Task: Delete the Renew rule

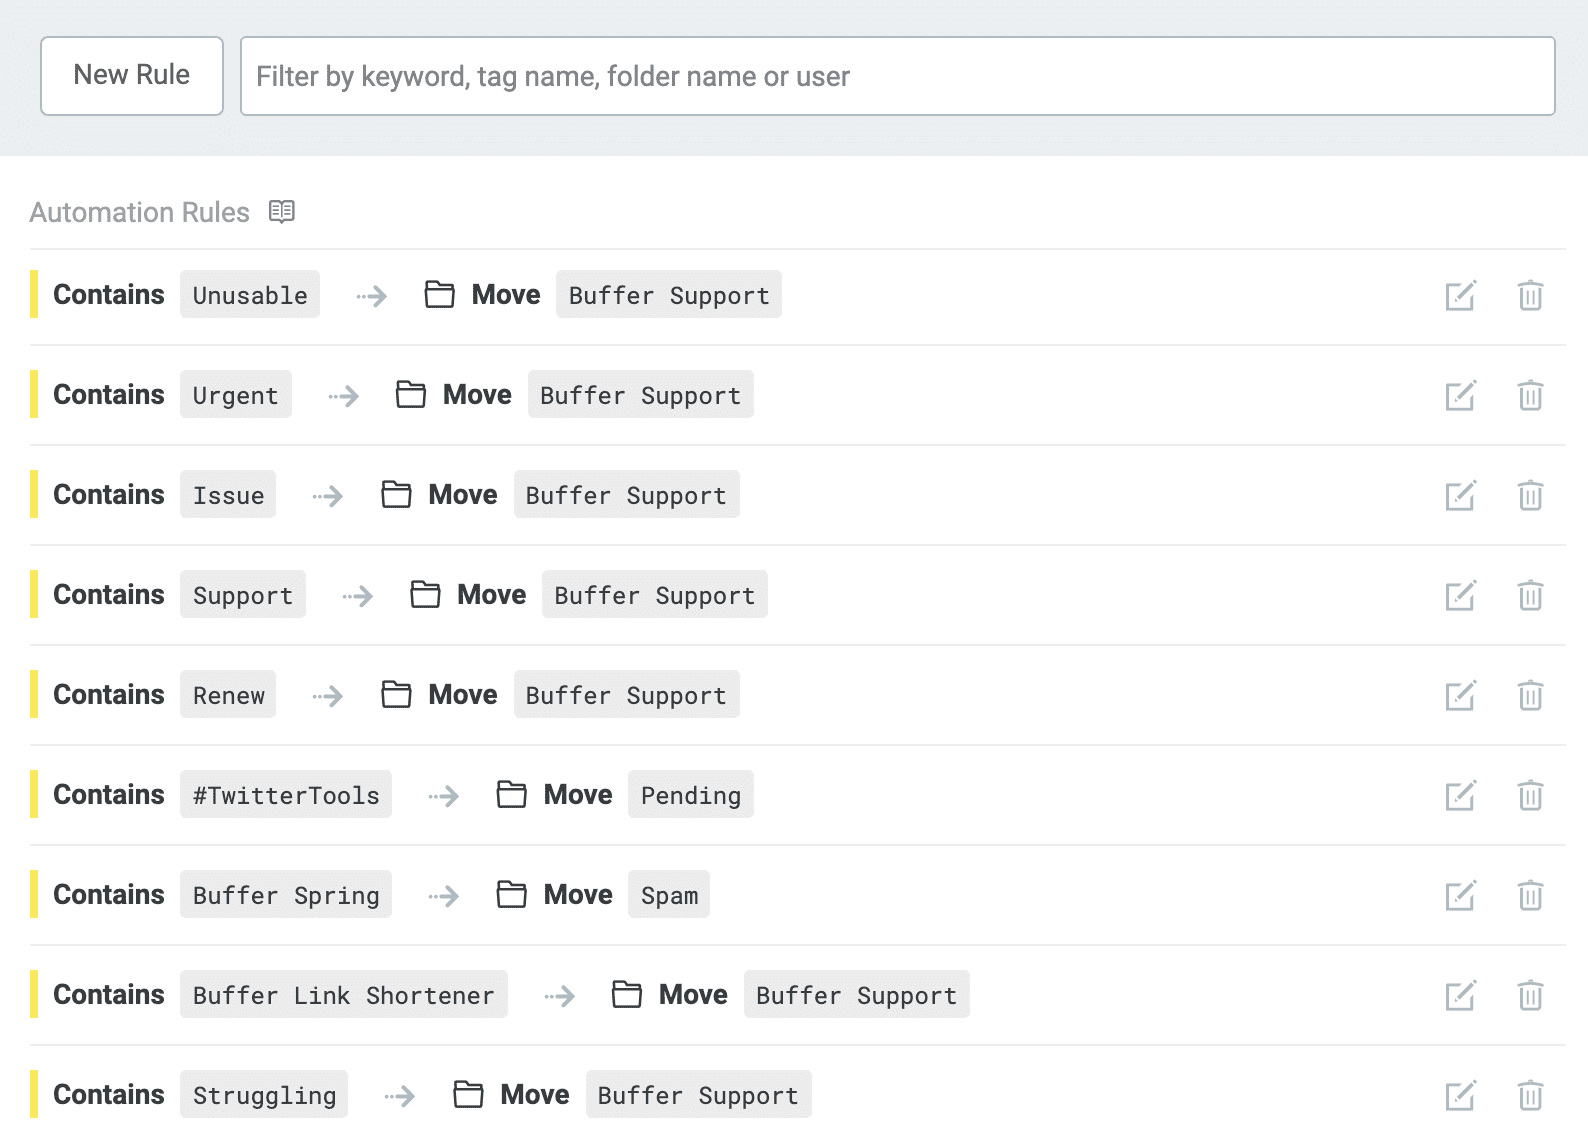Action: [x=1530, y=696]
